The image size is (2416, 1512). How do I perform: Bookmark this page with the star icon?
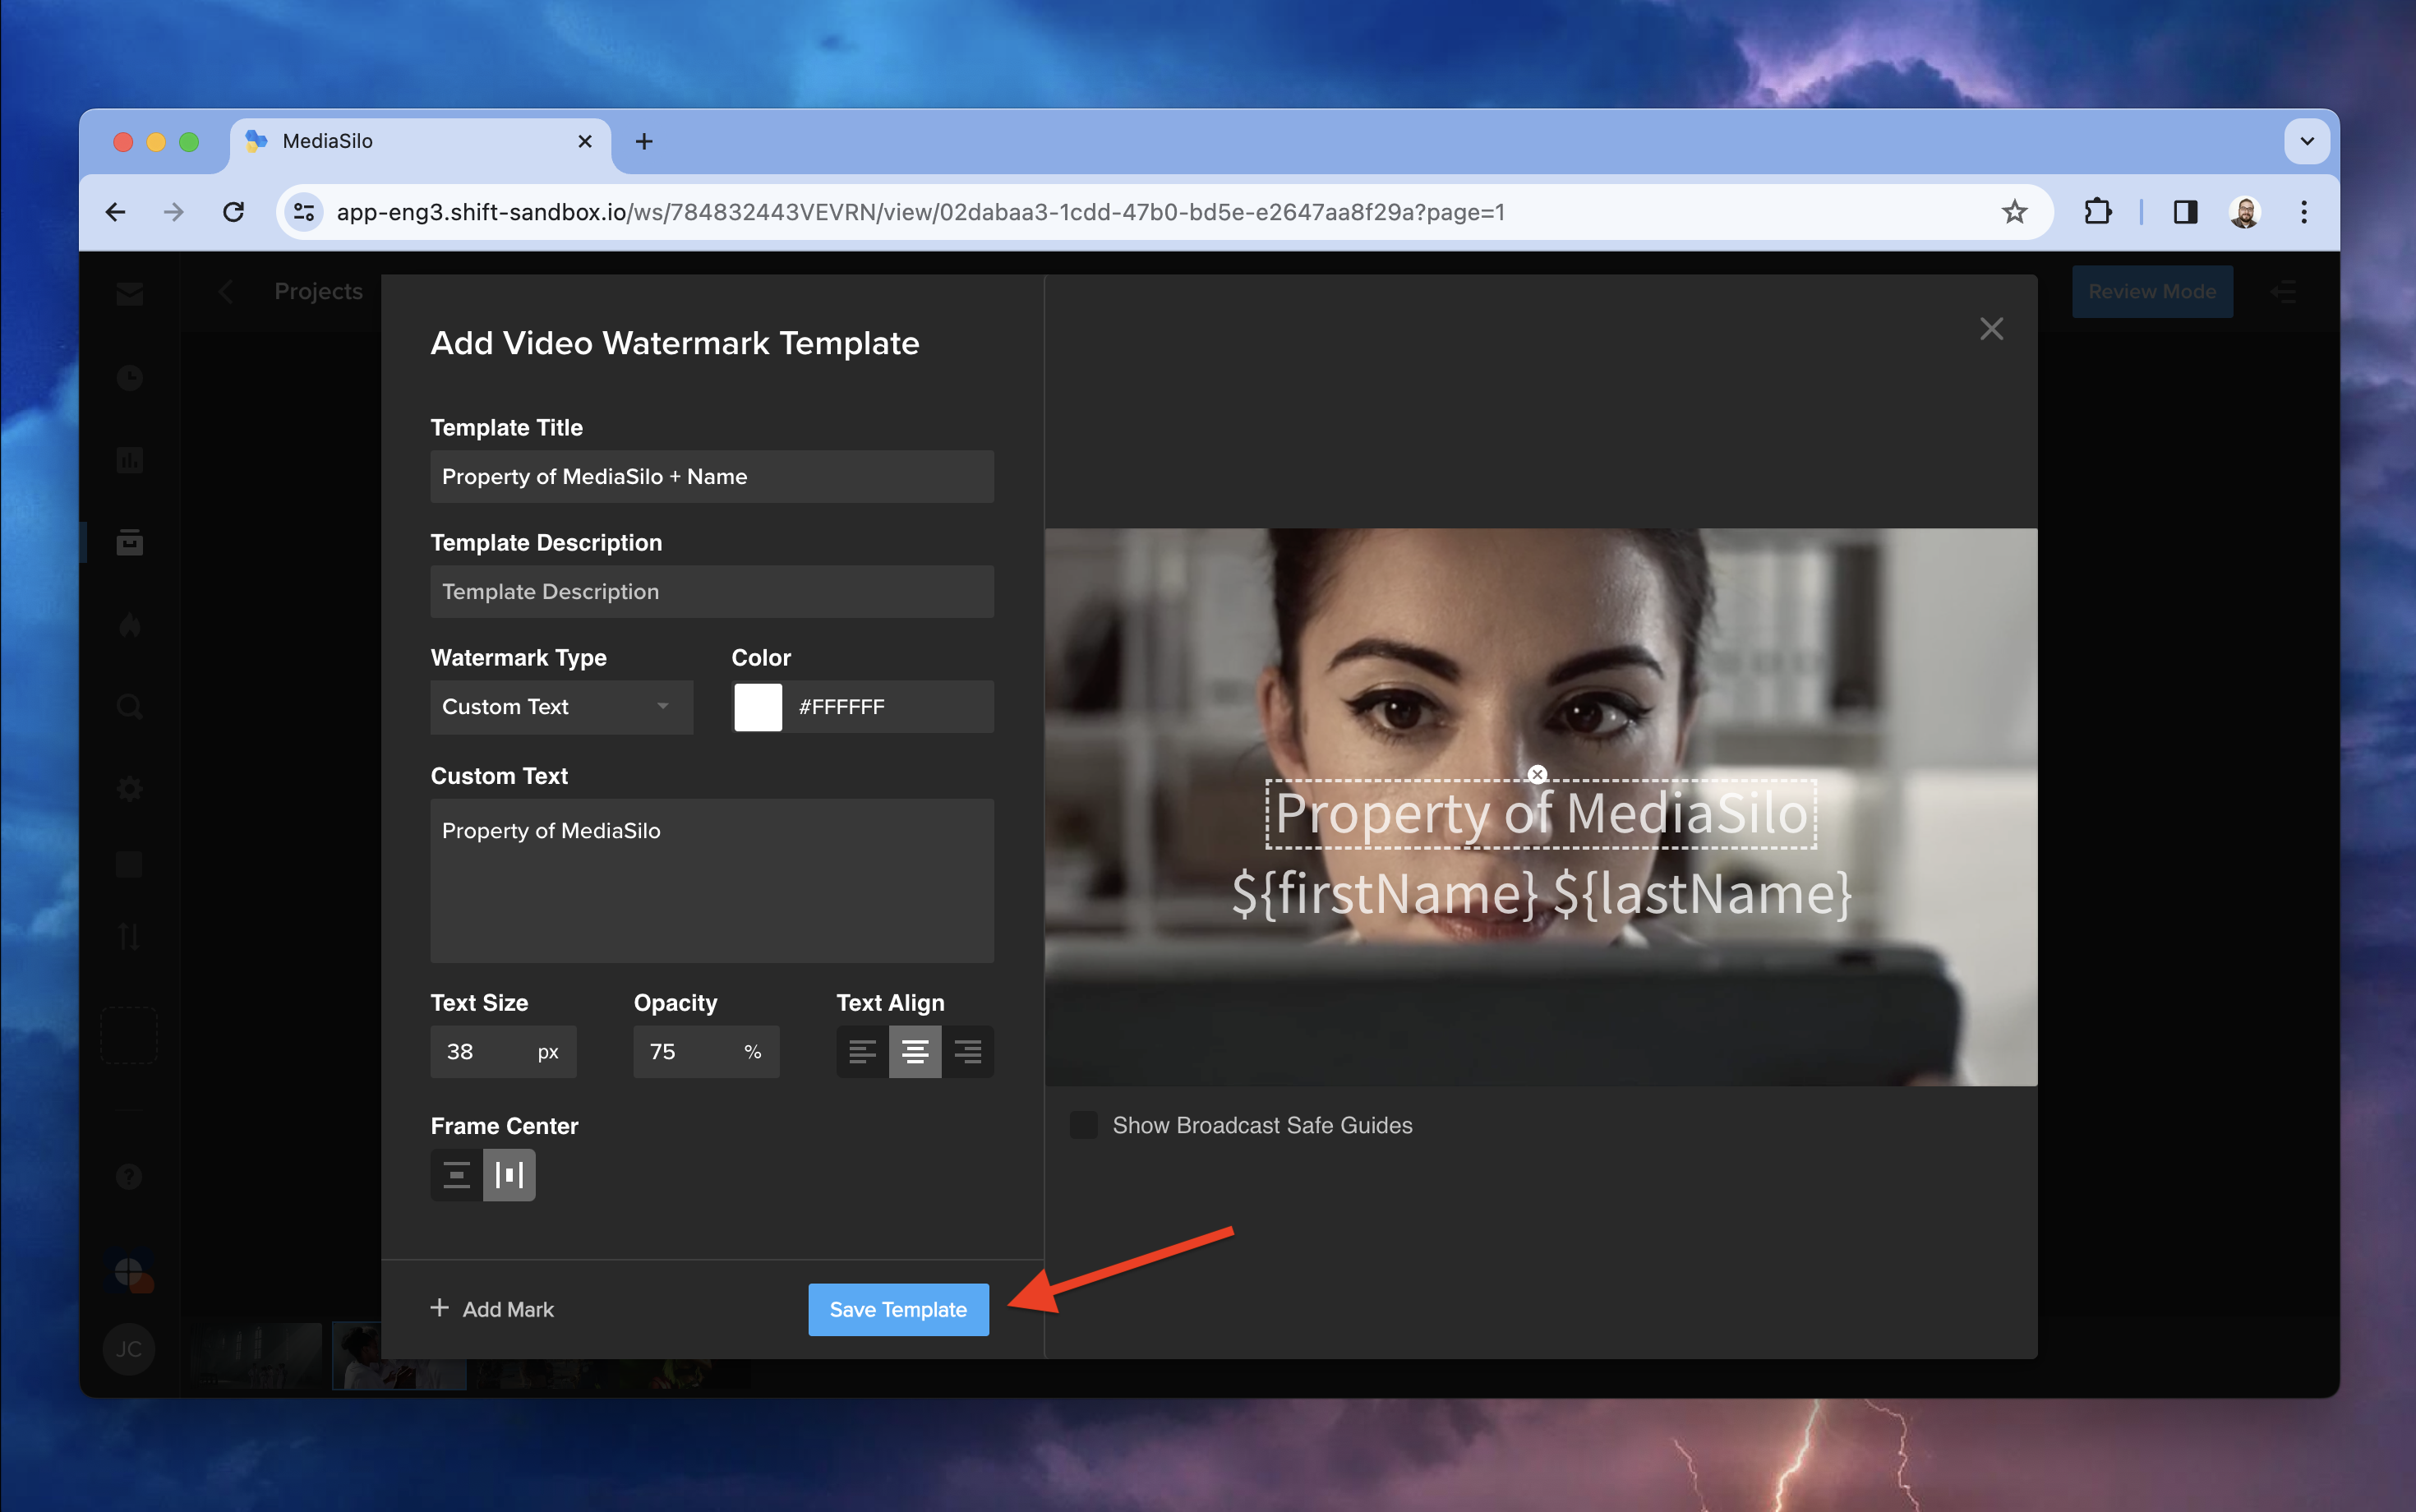(2014, 212)
